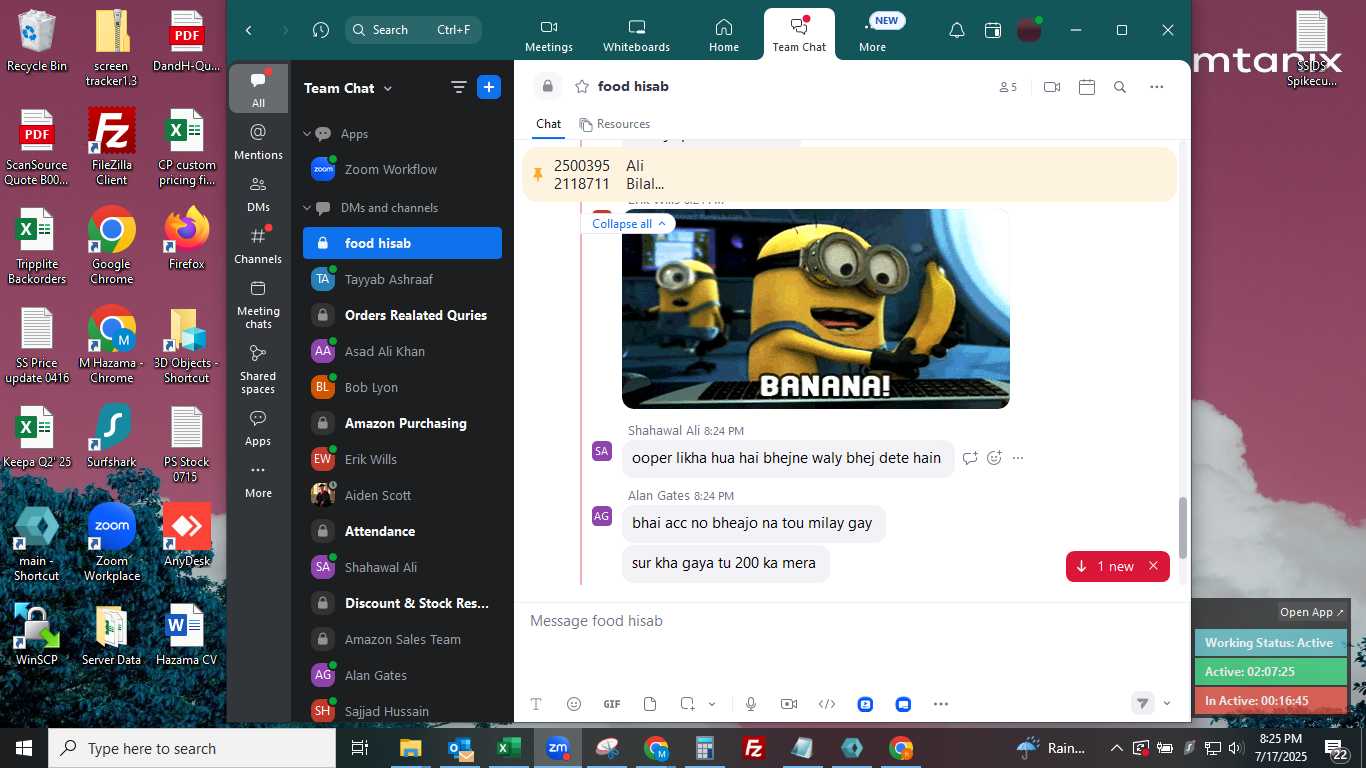Collapse the Apps section
Viewport: 1366px width, 768px height.
pyautogui.click(x=308, y=133)
